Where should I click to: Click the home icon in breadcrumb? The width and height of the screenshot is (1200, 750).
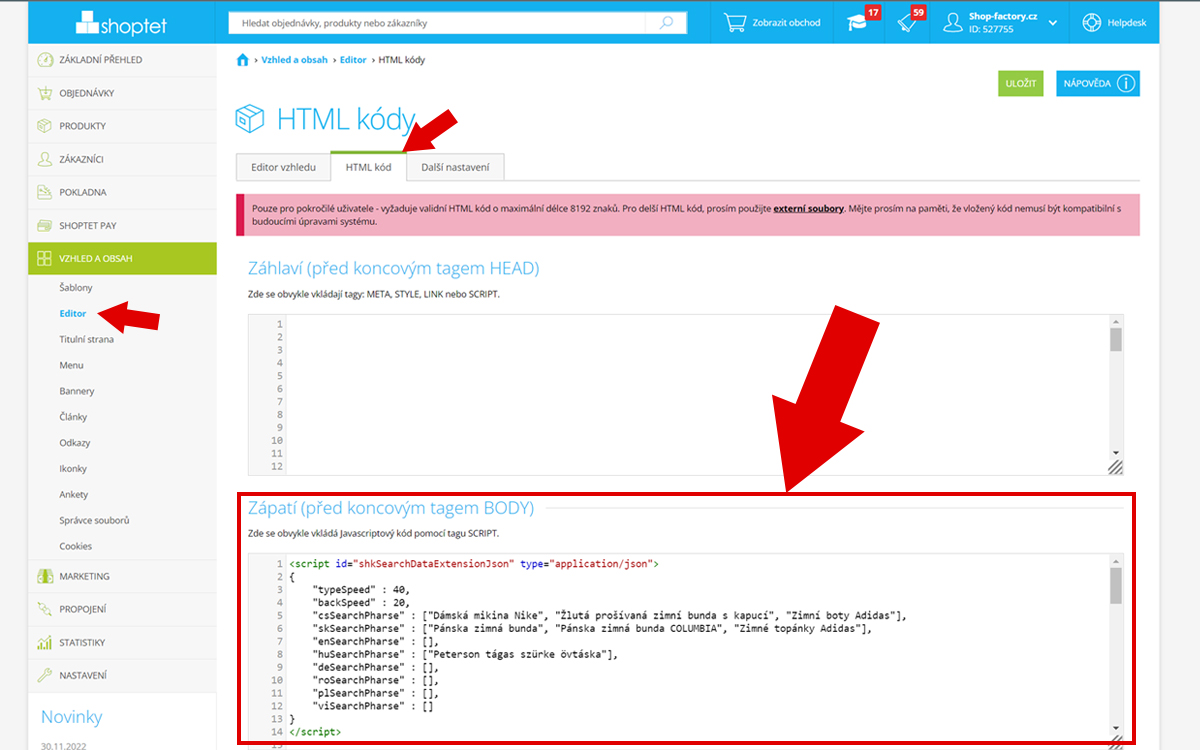pyautogui.click(x=242, y=60)
